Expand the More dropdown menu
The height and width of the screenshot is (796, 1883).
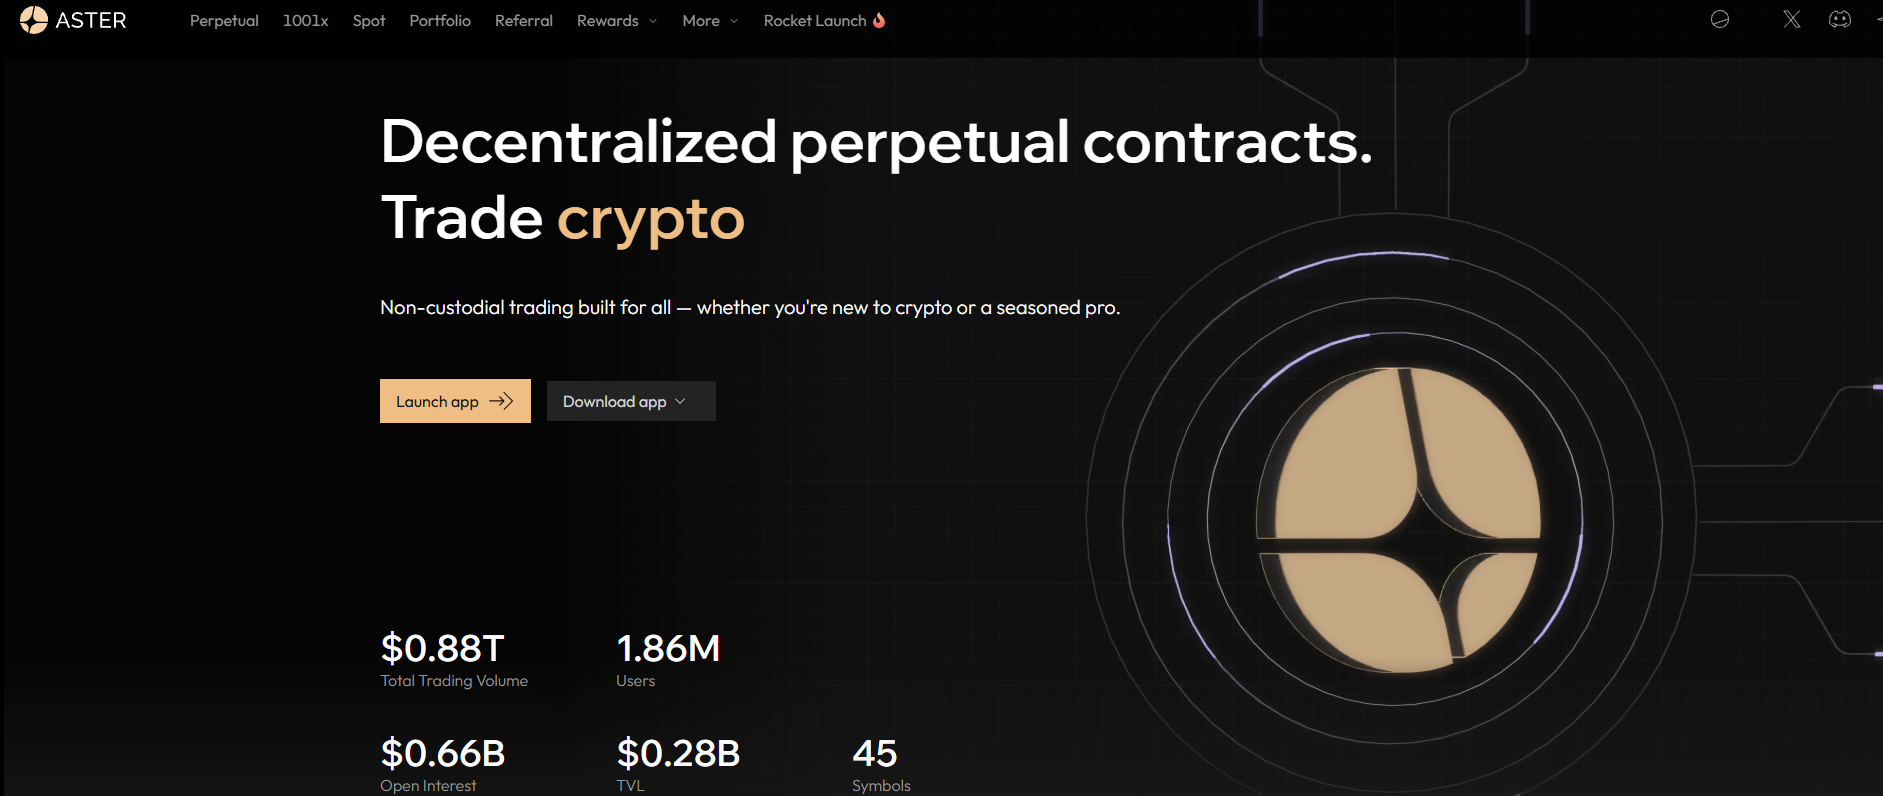[x=709, y=21]
